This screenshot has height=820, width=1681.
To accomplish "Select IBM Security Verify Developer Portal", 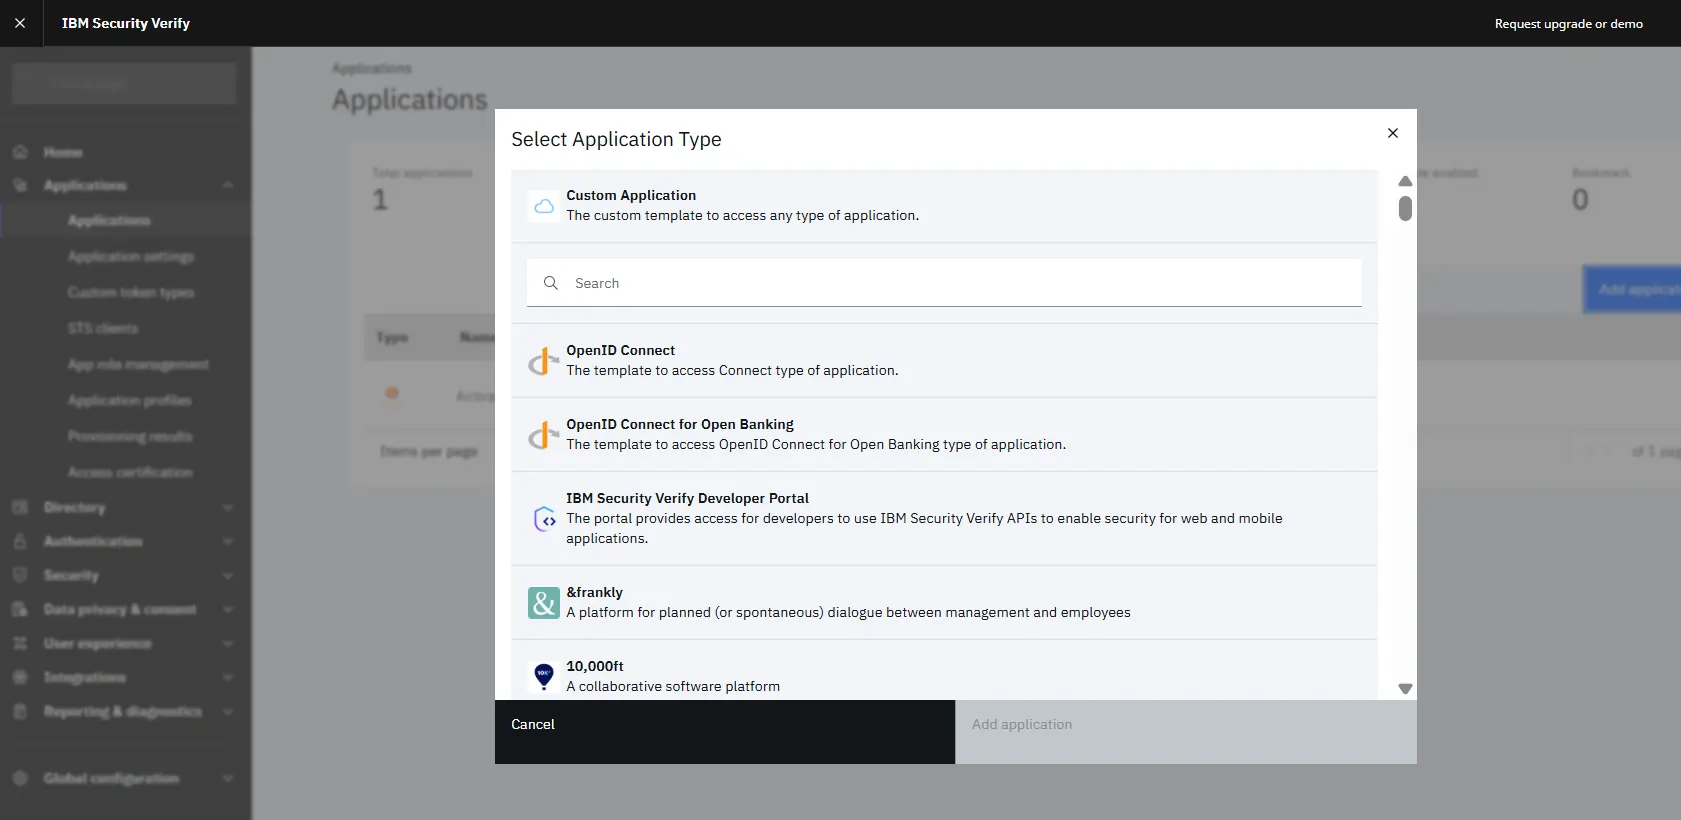I will coord(944,519).
